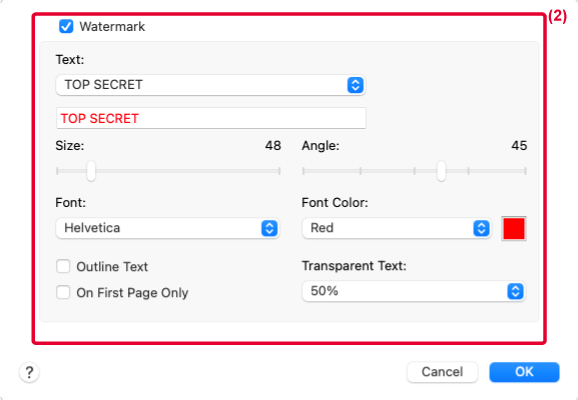
Task: Open the watermark Text preset dropdown
Action: pos(210,85)
